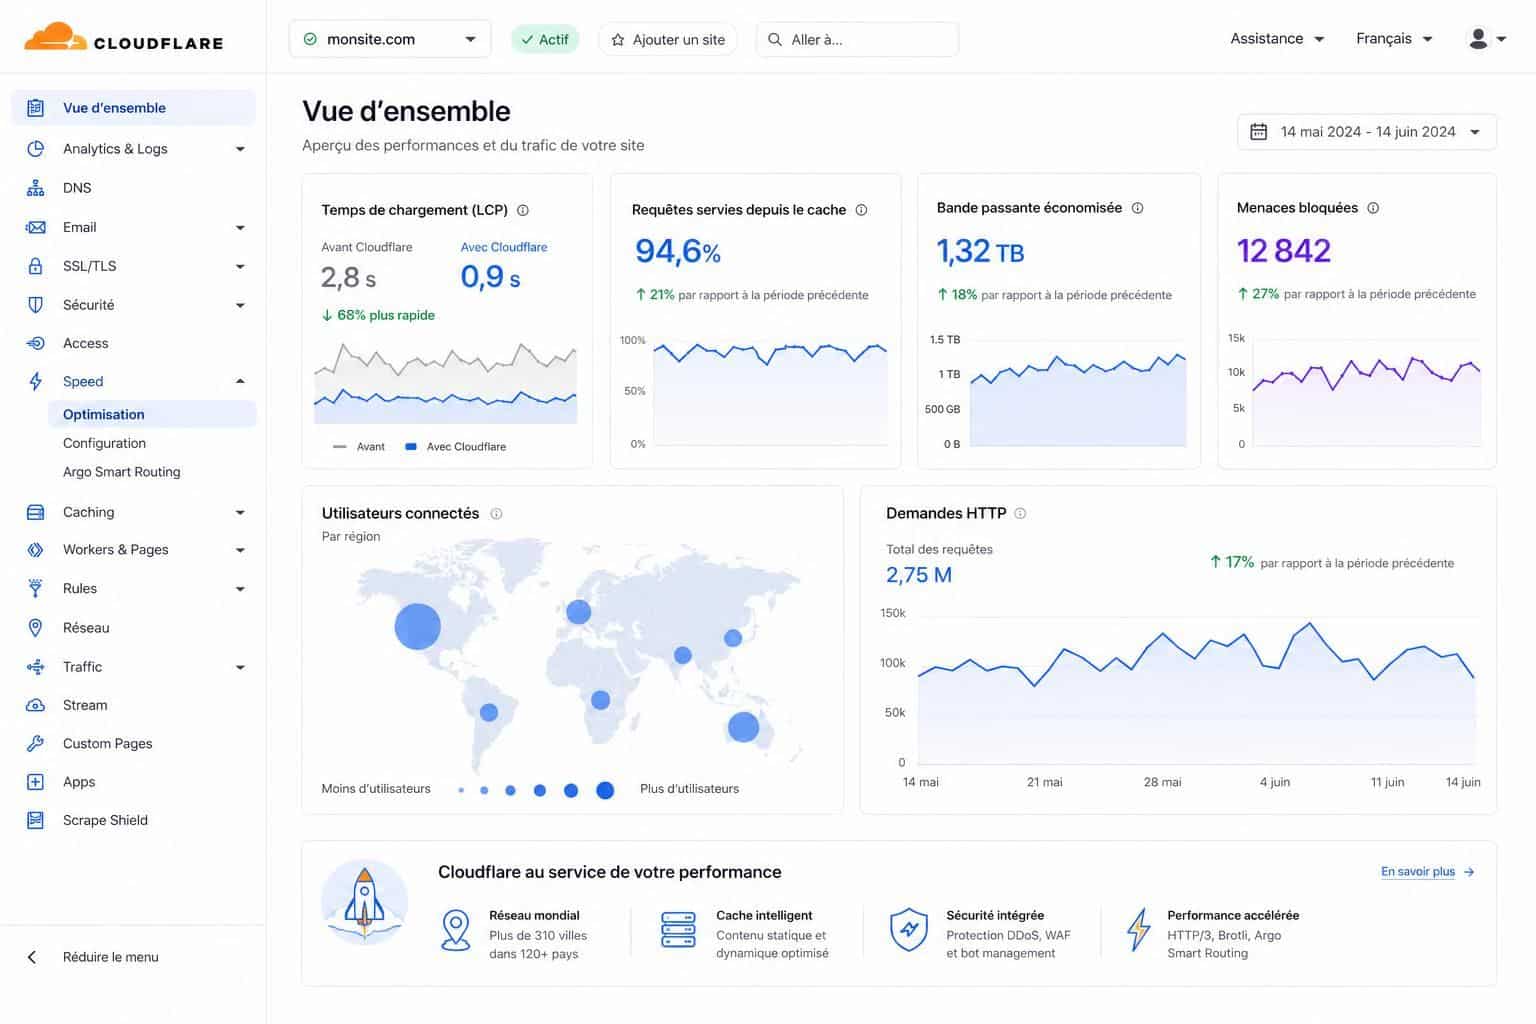Click the 2,75 M total requests value
1536x1024 pixels.
tap(919, 575)
